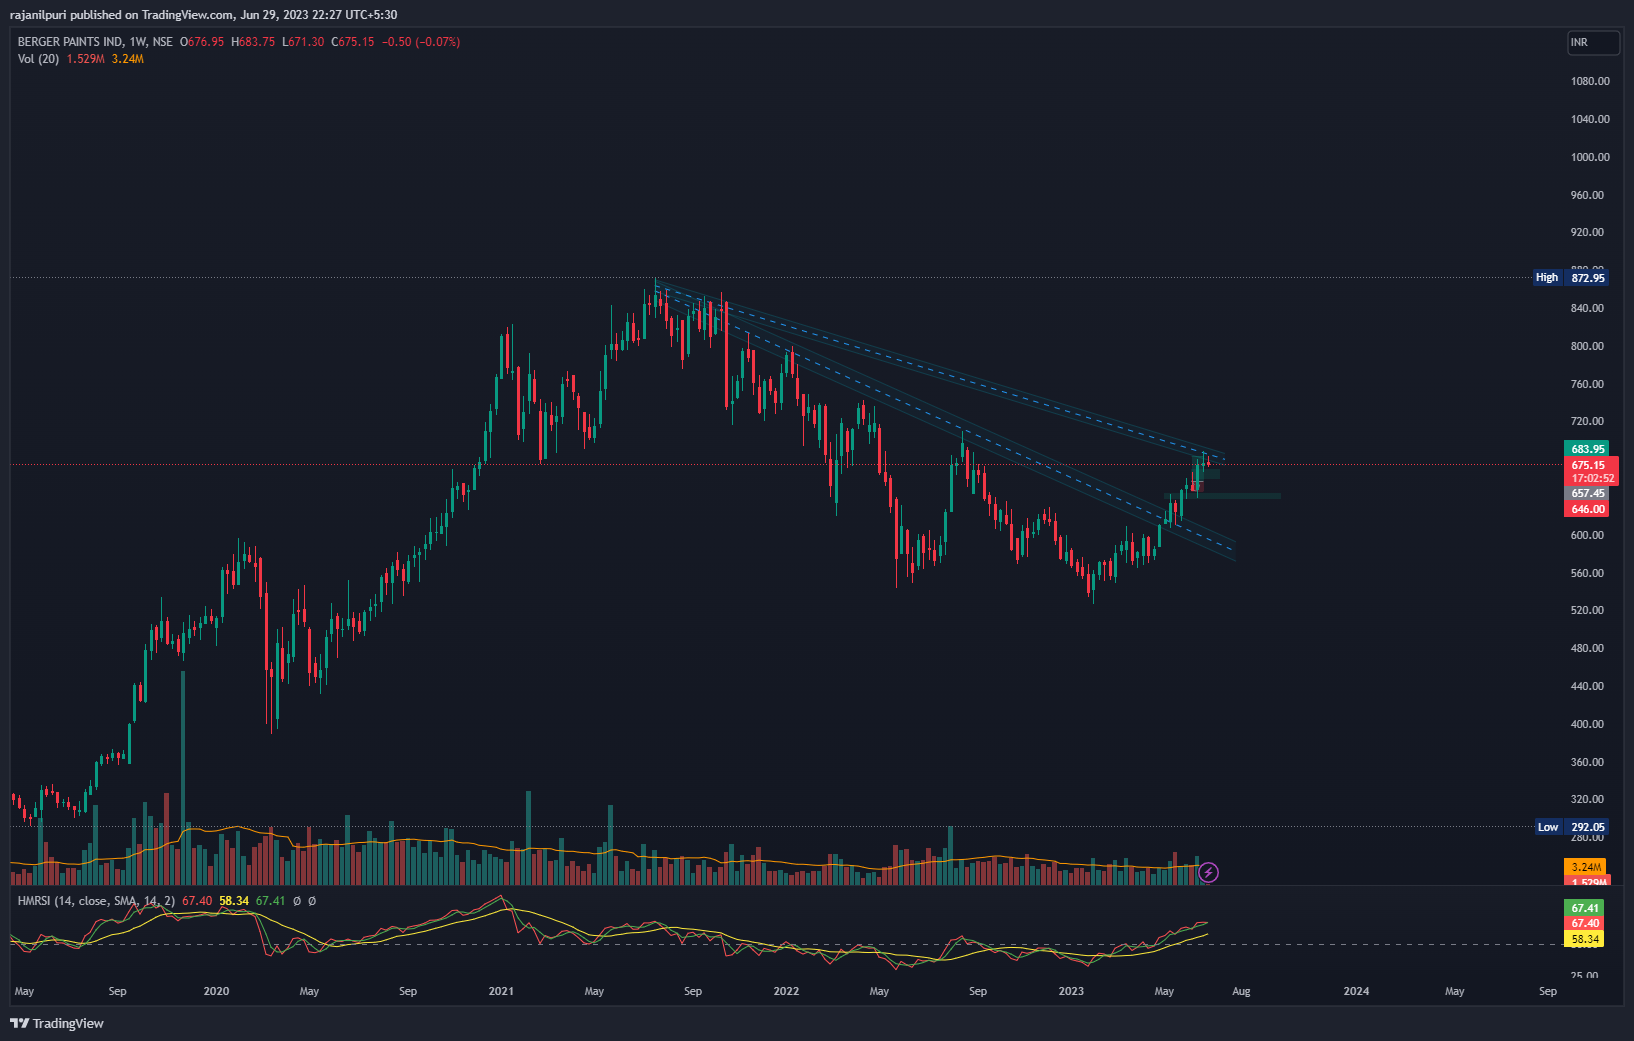Click the Low label tag
This screenshot has height=1041, width=1634.
coord(1548,827)
